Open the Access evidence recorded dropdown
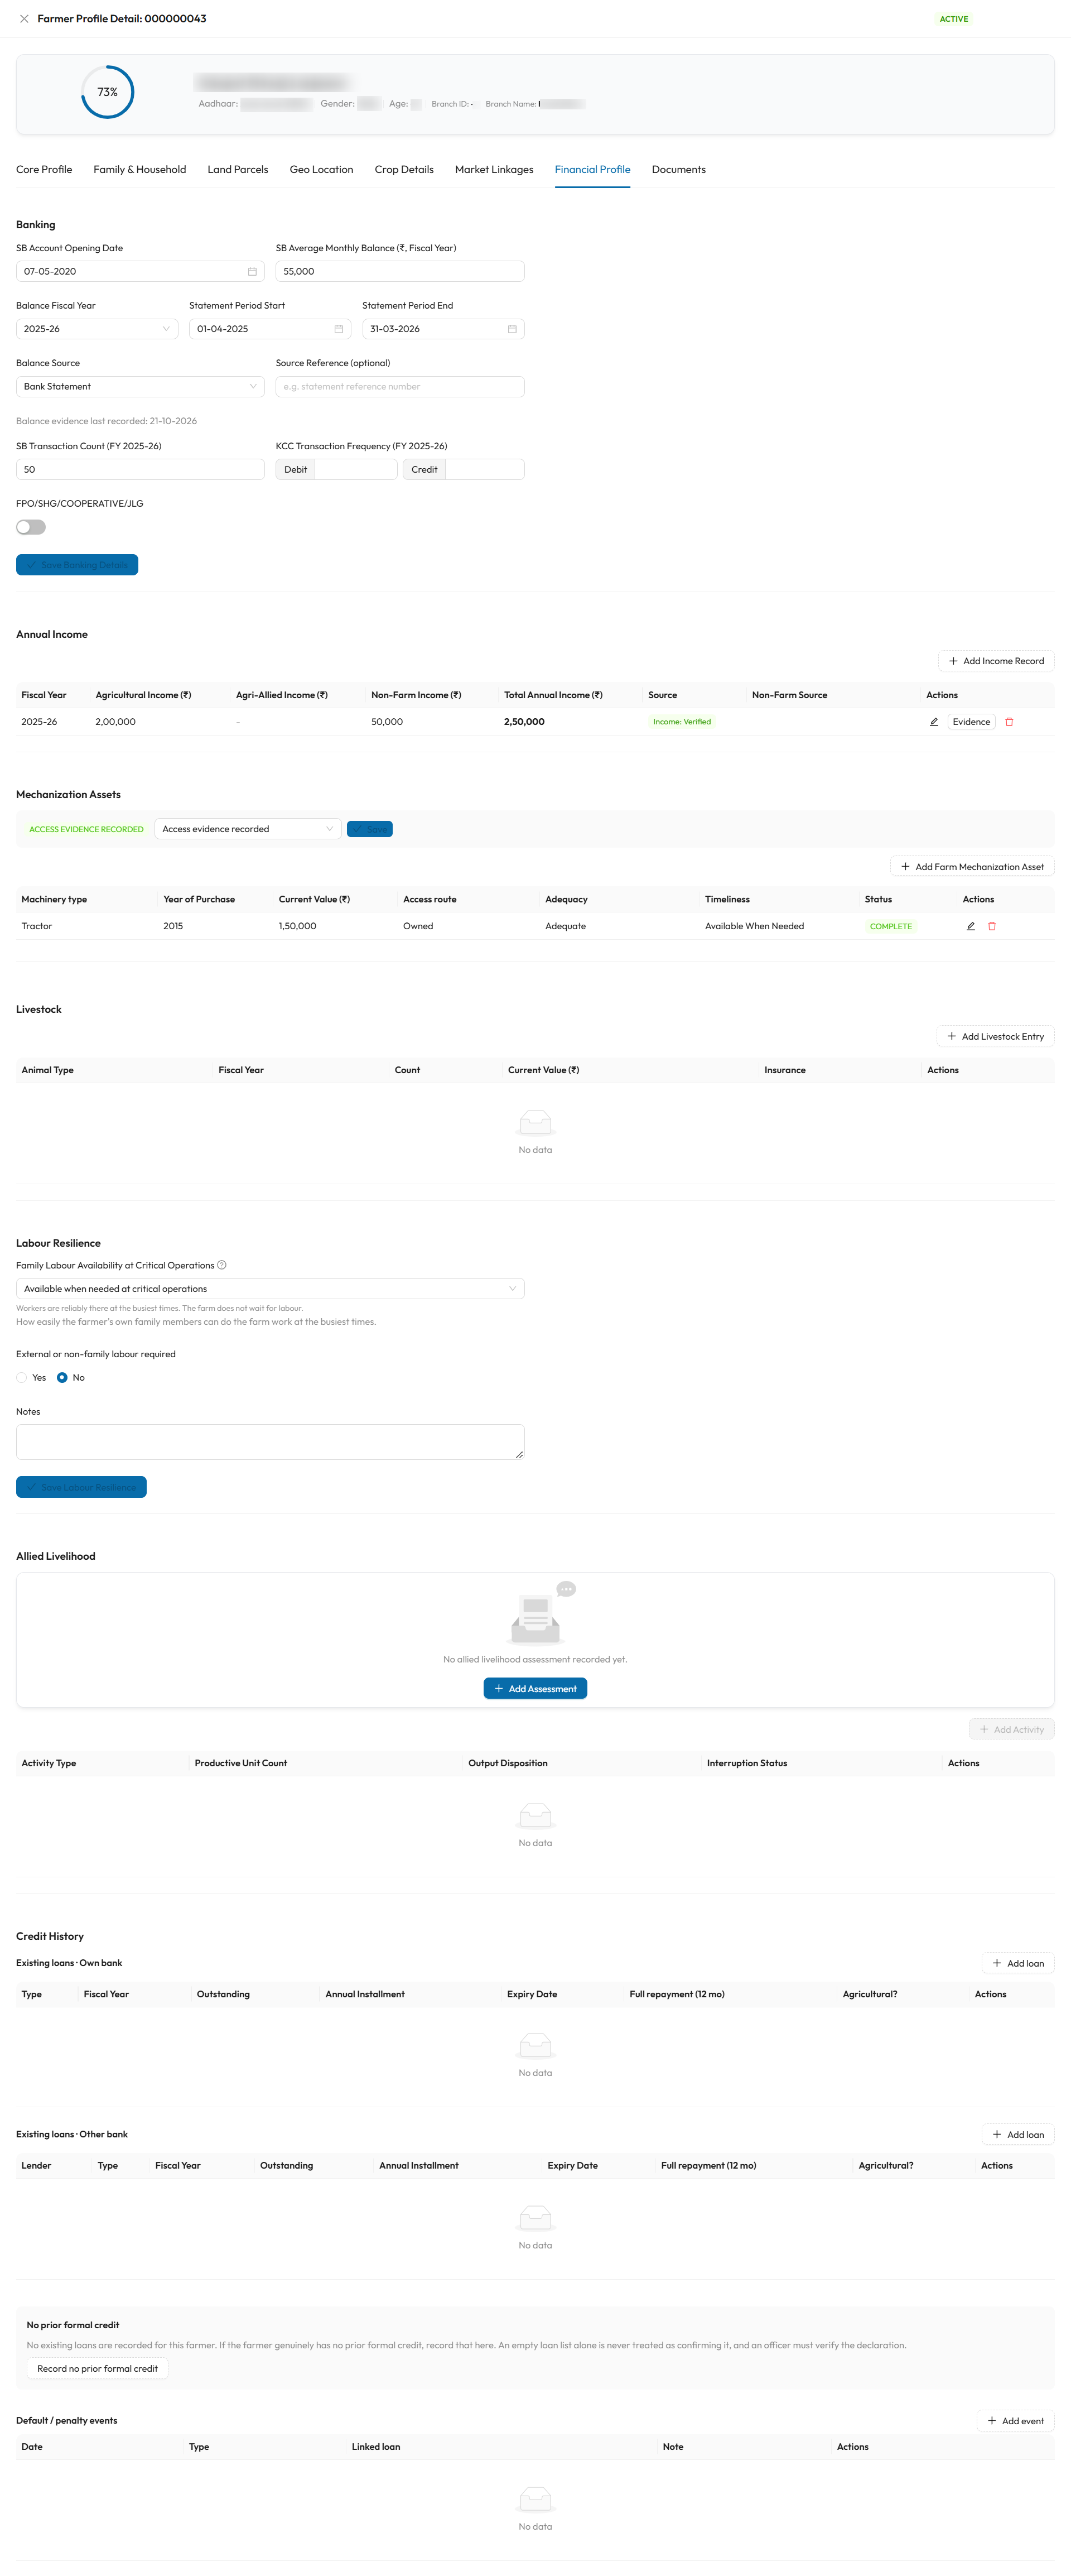Screen dimensions: 1071x2576 click(x=248, y=829)
